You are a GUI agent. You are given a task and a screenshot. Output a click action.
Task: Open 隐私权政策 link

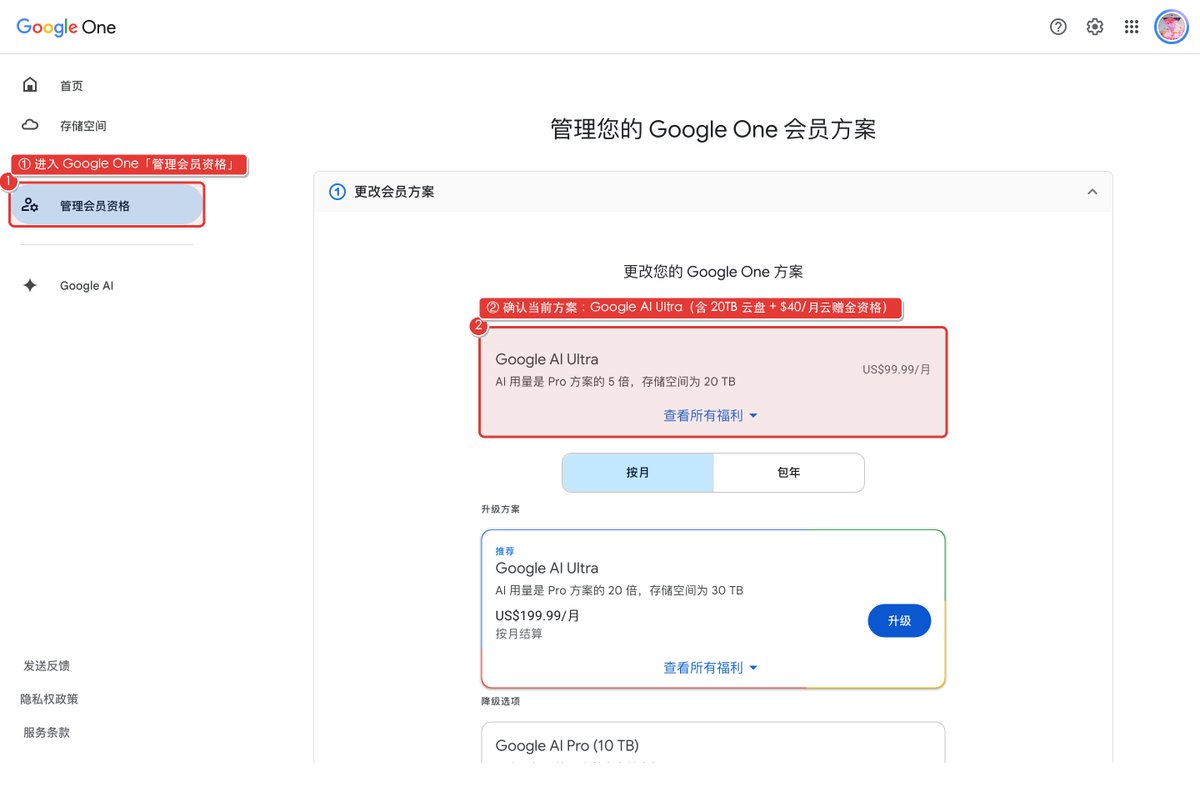[49, 699]
